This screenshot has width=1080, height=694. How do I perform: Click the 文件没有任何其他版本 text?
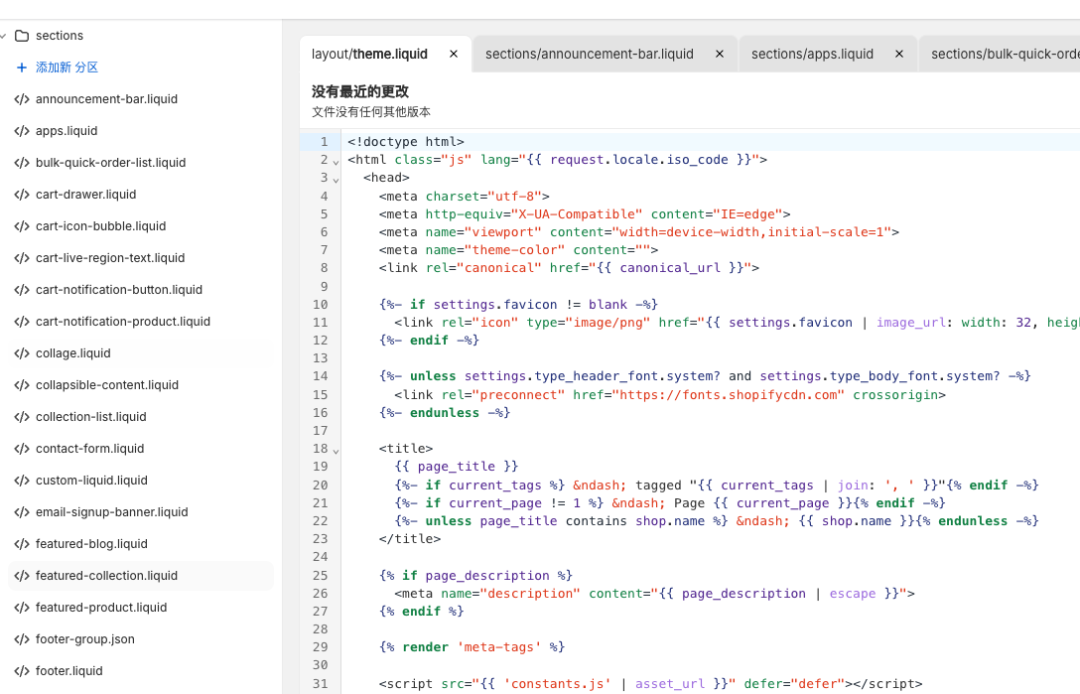coord(371,112)
